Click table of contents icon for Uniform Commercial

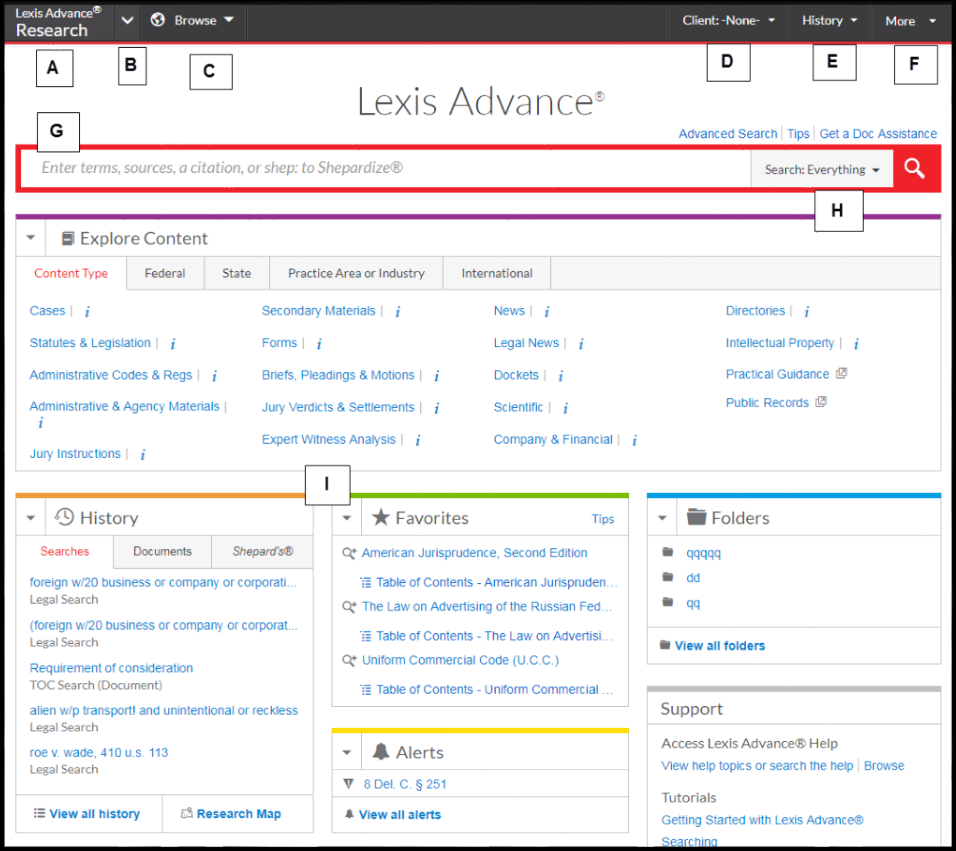[x=366, y=690]
